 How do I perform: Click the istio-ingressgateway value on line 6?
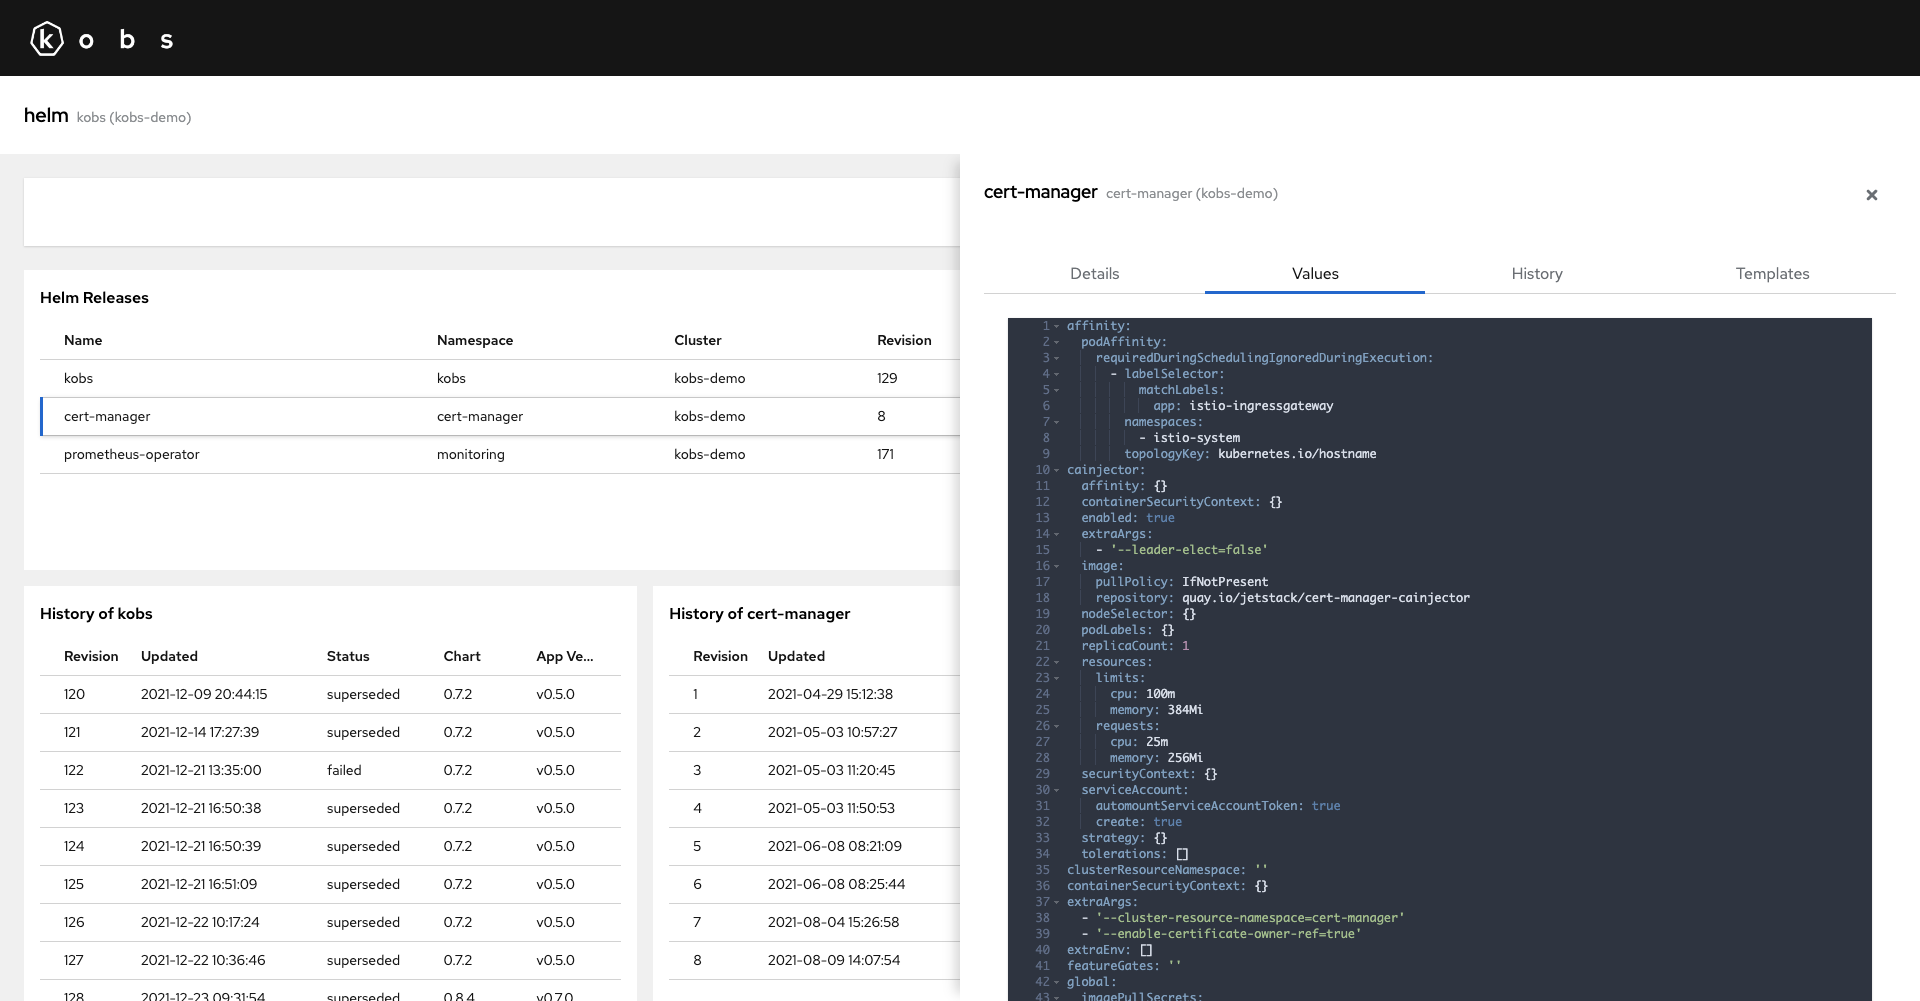point(1261,406)
